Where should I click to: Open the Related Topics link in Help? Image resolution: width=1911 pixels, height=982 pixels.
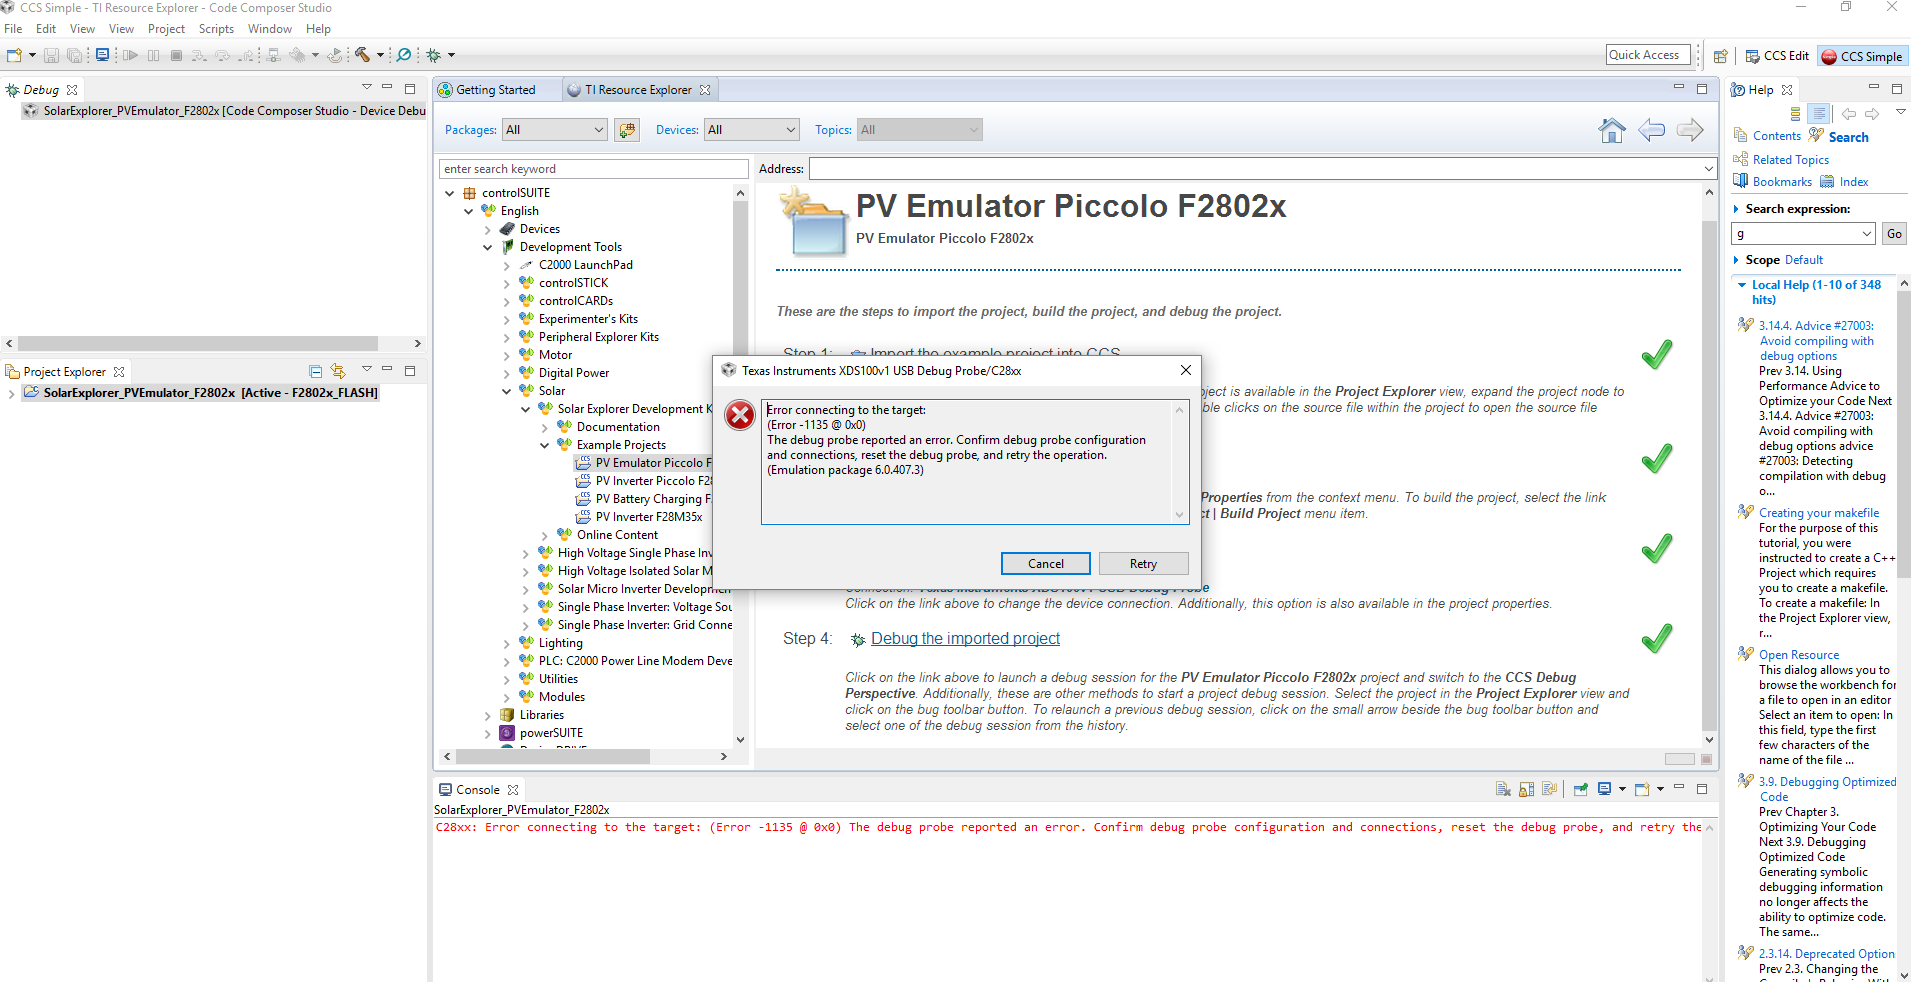coord(1790,160)
